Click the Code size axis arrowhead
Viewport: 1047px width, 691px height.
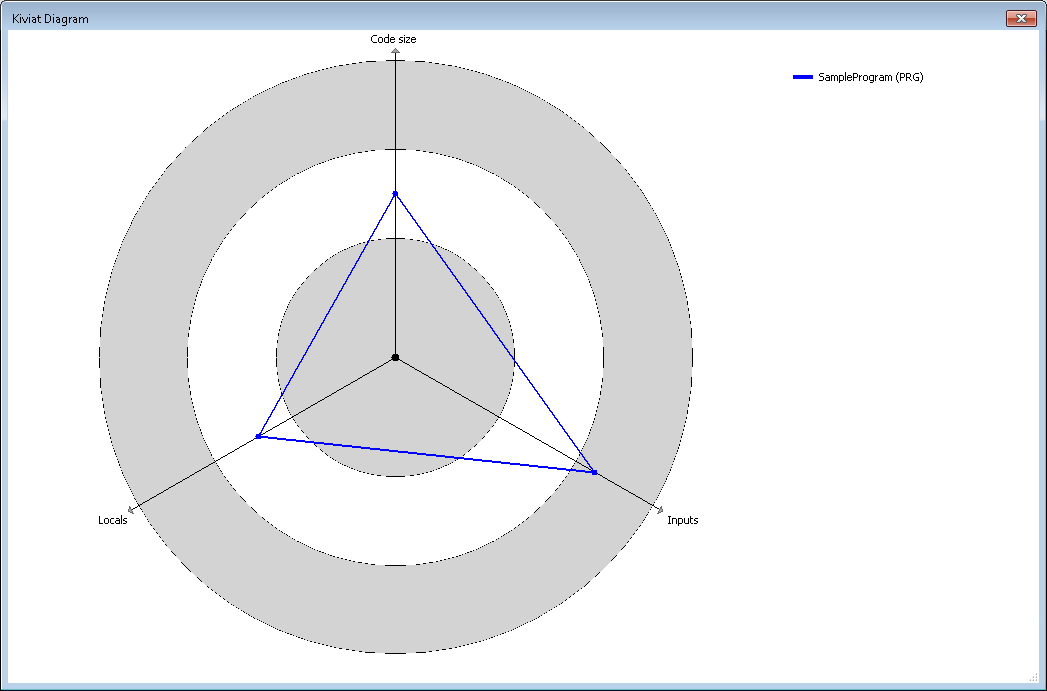pos(395,51)
